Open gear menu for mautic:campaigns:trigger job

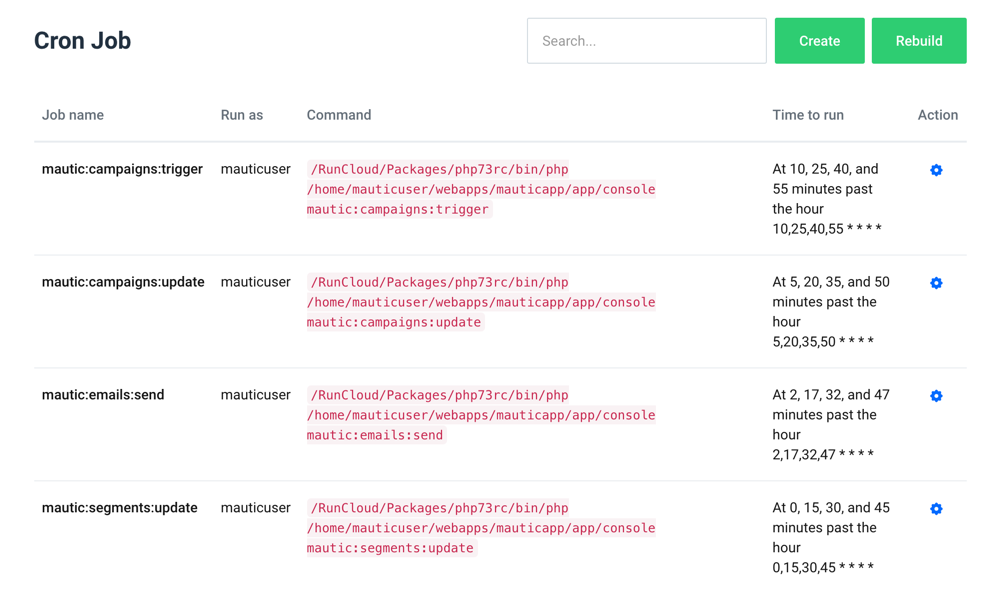point(936,170)
